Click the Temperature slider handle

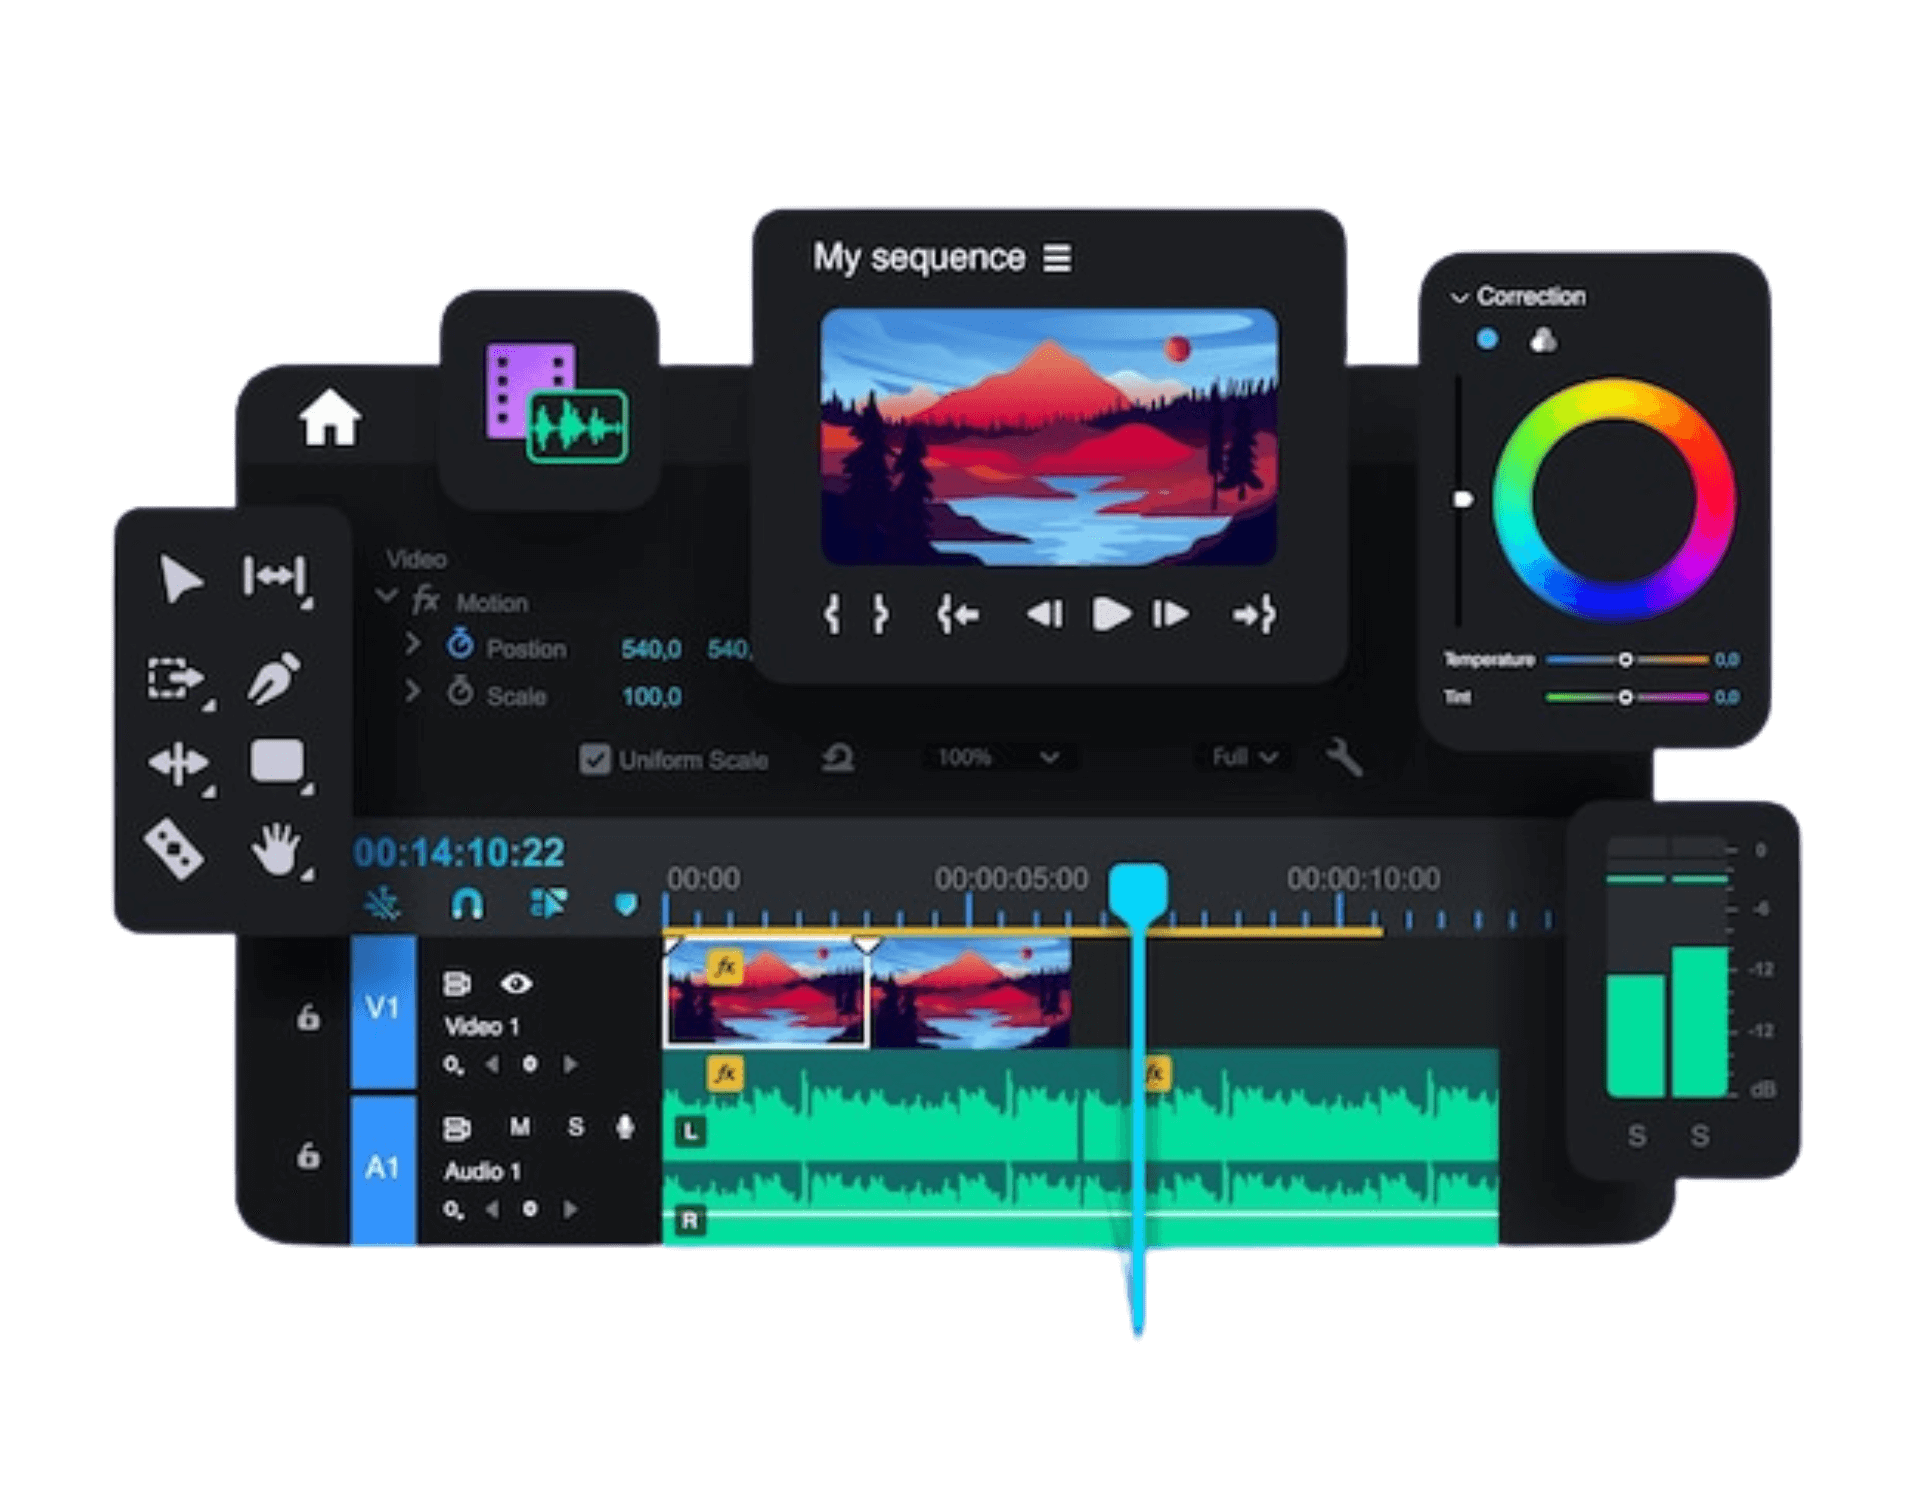click(1625, 660)
